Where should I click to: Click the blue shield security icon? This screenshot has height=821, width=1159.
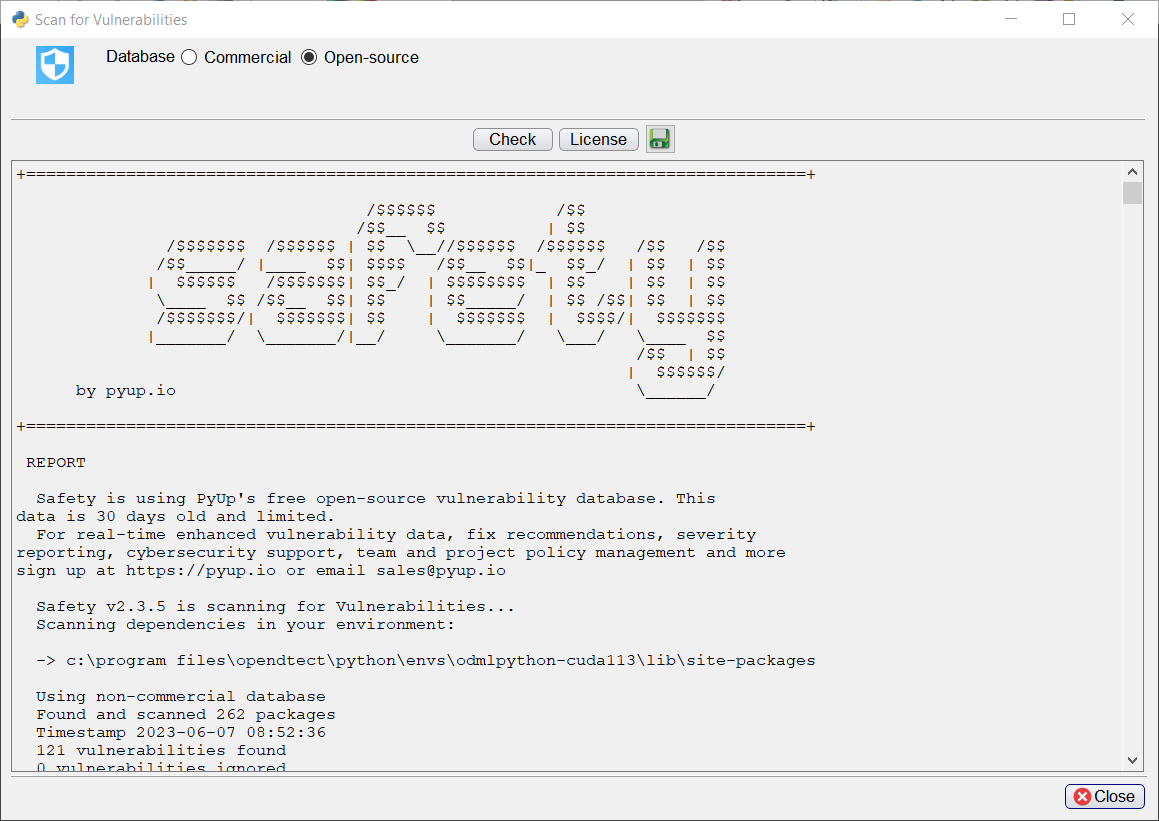tap(55, 65)
